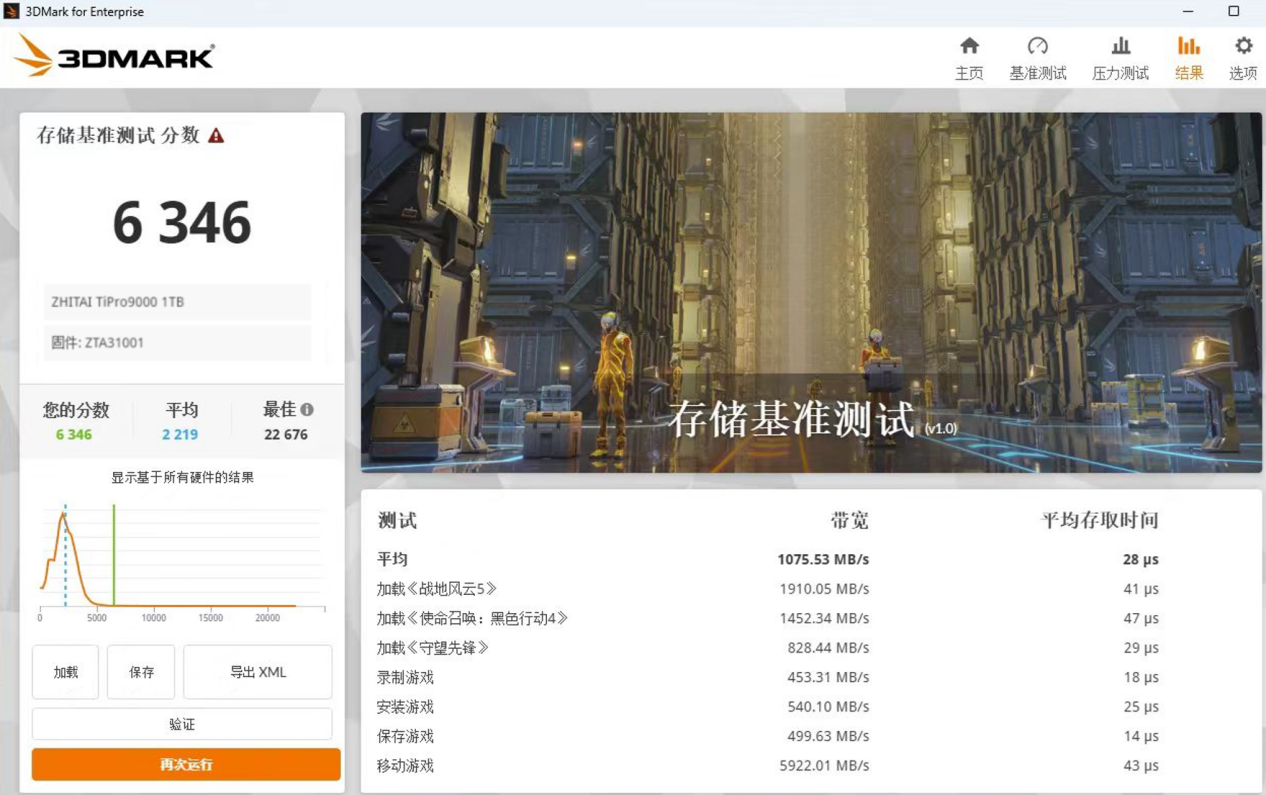Click the info icon beside 最佳
1266x795 pixels.
[x=307, y=409]
